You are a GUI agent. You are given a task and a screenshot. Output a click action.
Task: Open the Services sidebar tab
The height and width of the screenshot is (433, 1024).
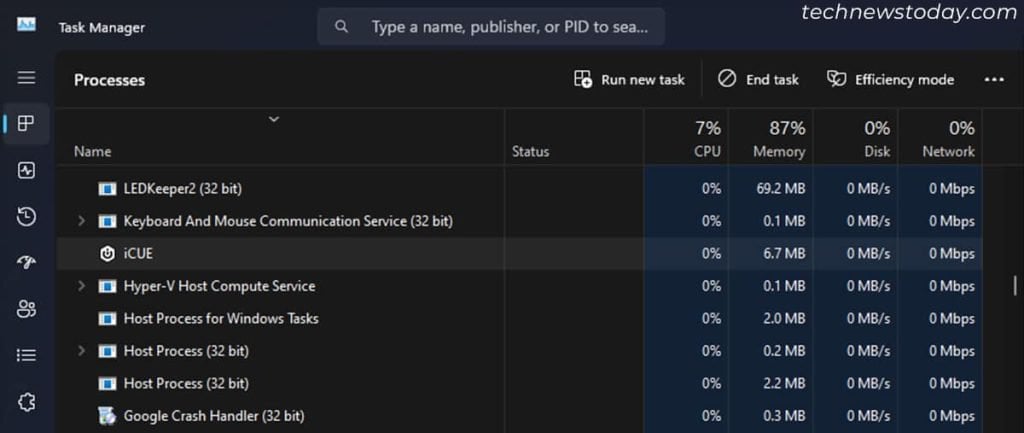coord(26,402)
